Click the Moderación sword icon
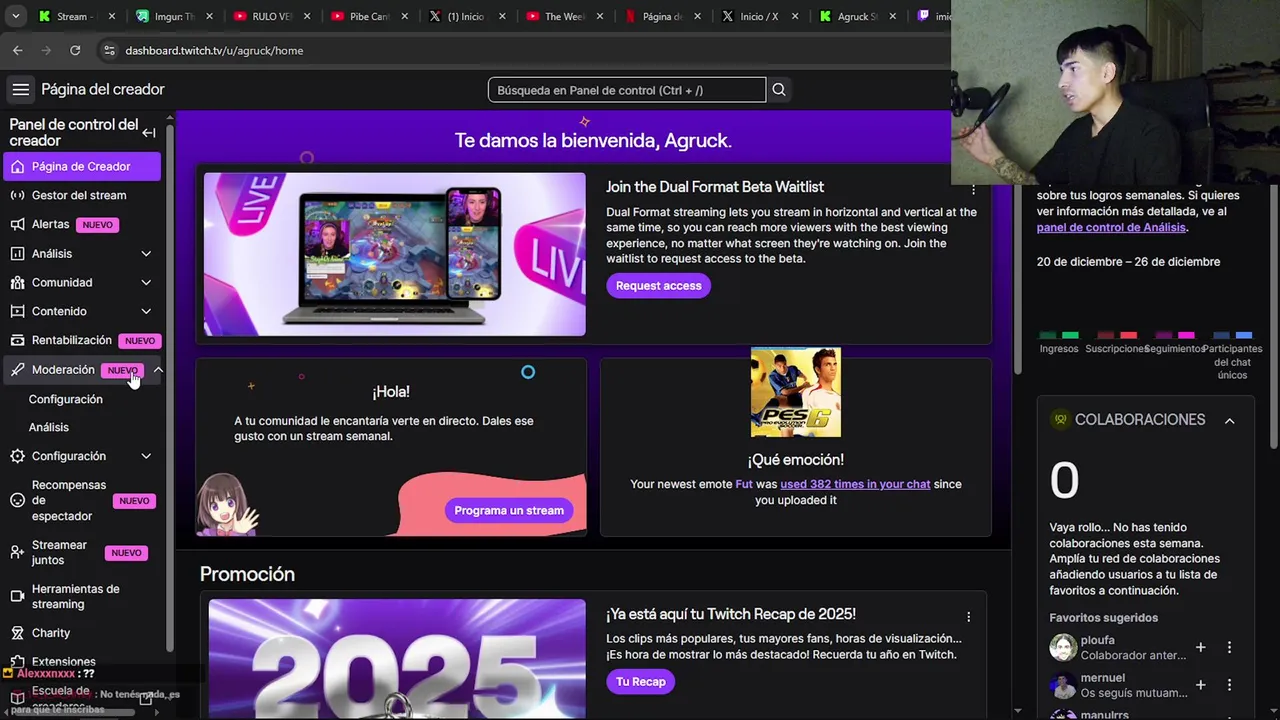 [x=17, y=370]
